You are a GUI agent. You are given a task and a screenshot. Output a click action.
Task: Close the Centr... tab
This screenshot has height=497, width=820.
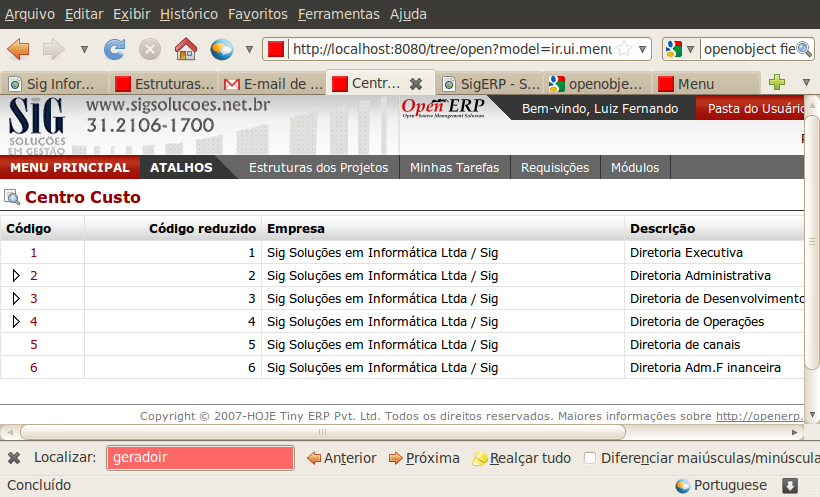[416, 83]
